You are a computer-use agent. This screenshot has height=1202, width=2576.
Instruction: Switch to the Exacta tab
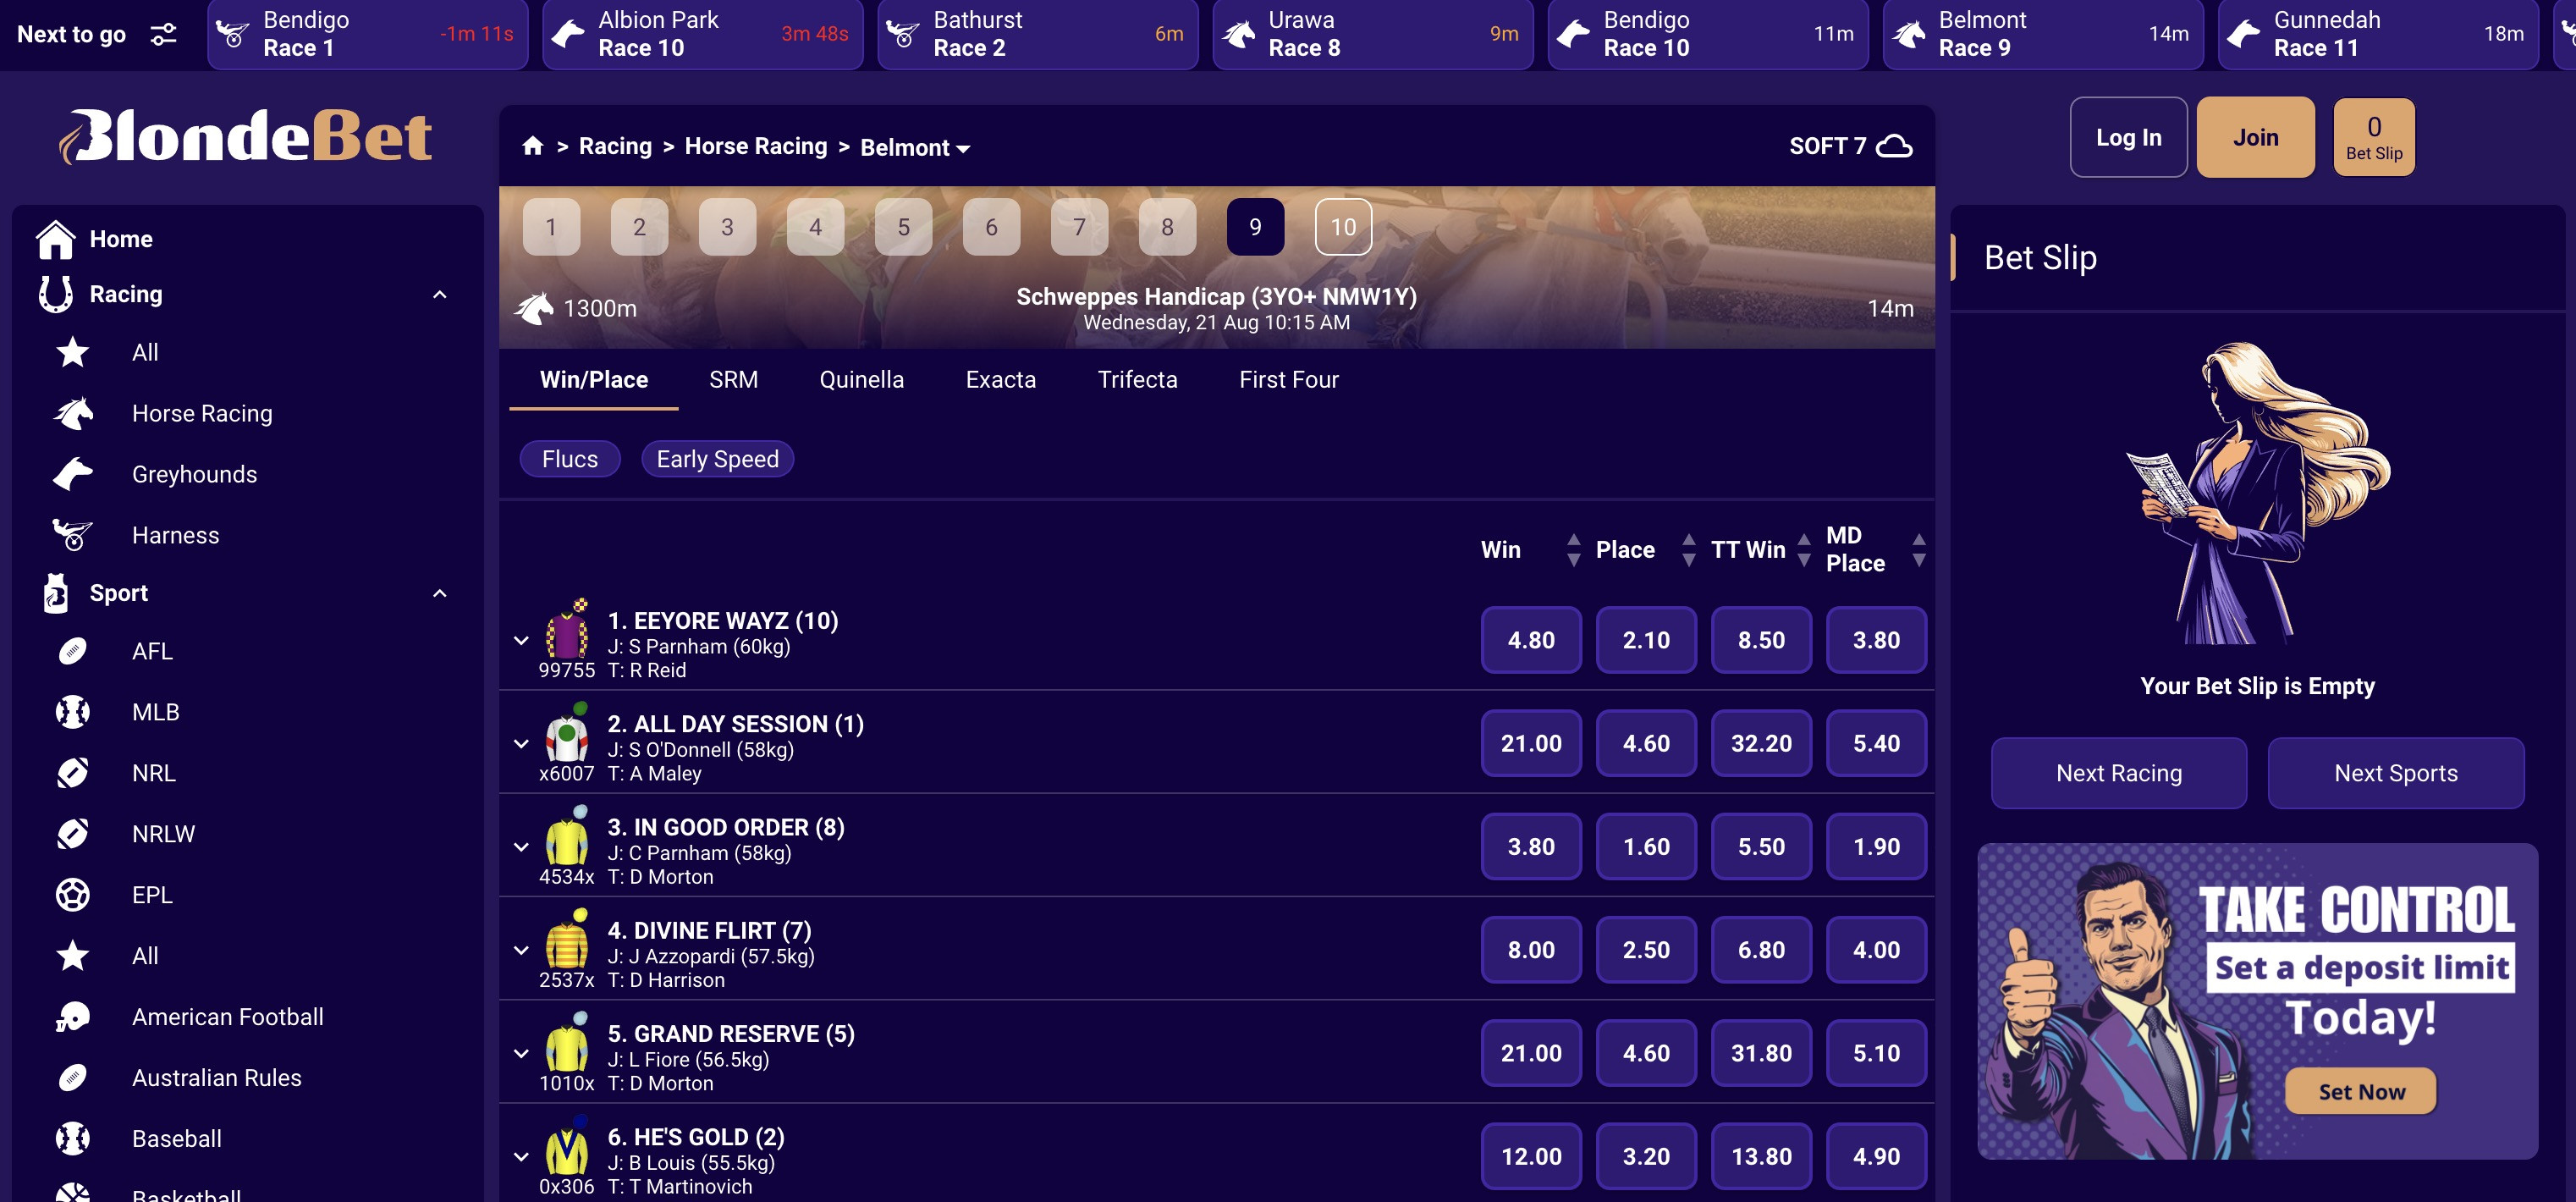[1000, 380]
